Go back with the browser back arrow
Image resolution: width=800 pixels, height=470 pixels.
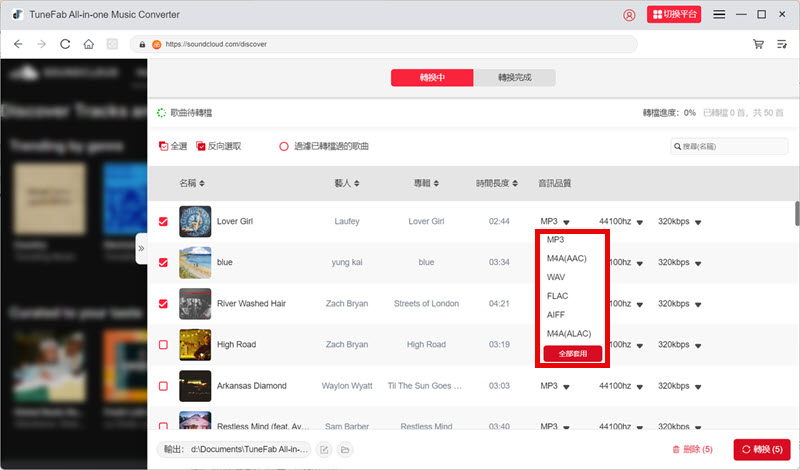point(18,44)
